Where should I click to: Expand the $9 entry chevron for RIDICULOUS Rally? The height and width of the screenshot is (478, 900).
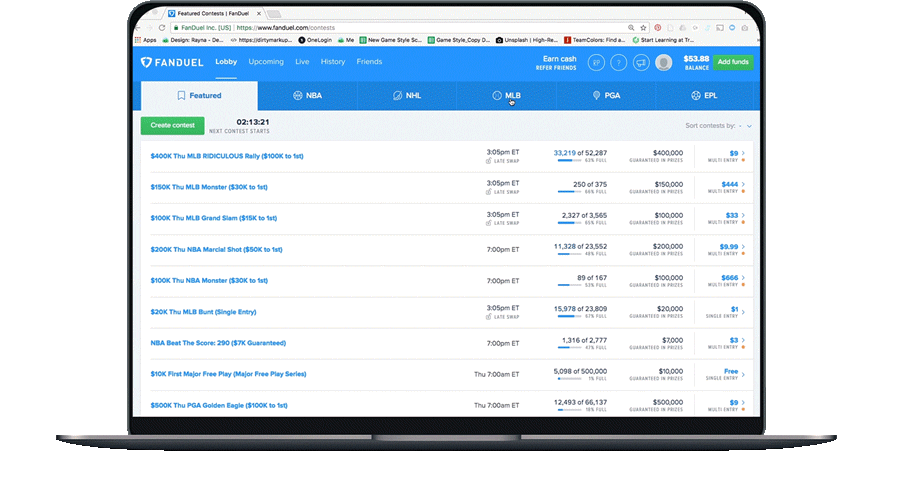tap(743, 153)
